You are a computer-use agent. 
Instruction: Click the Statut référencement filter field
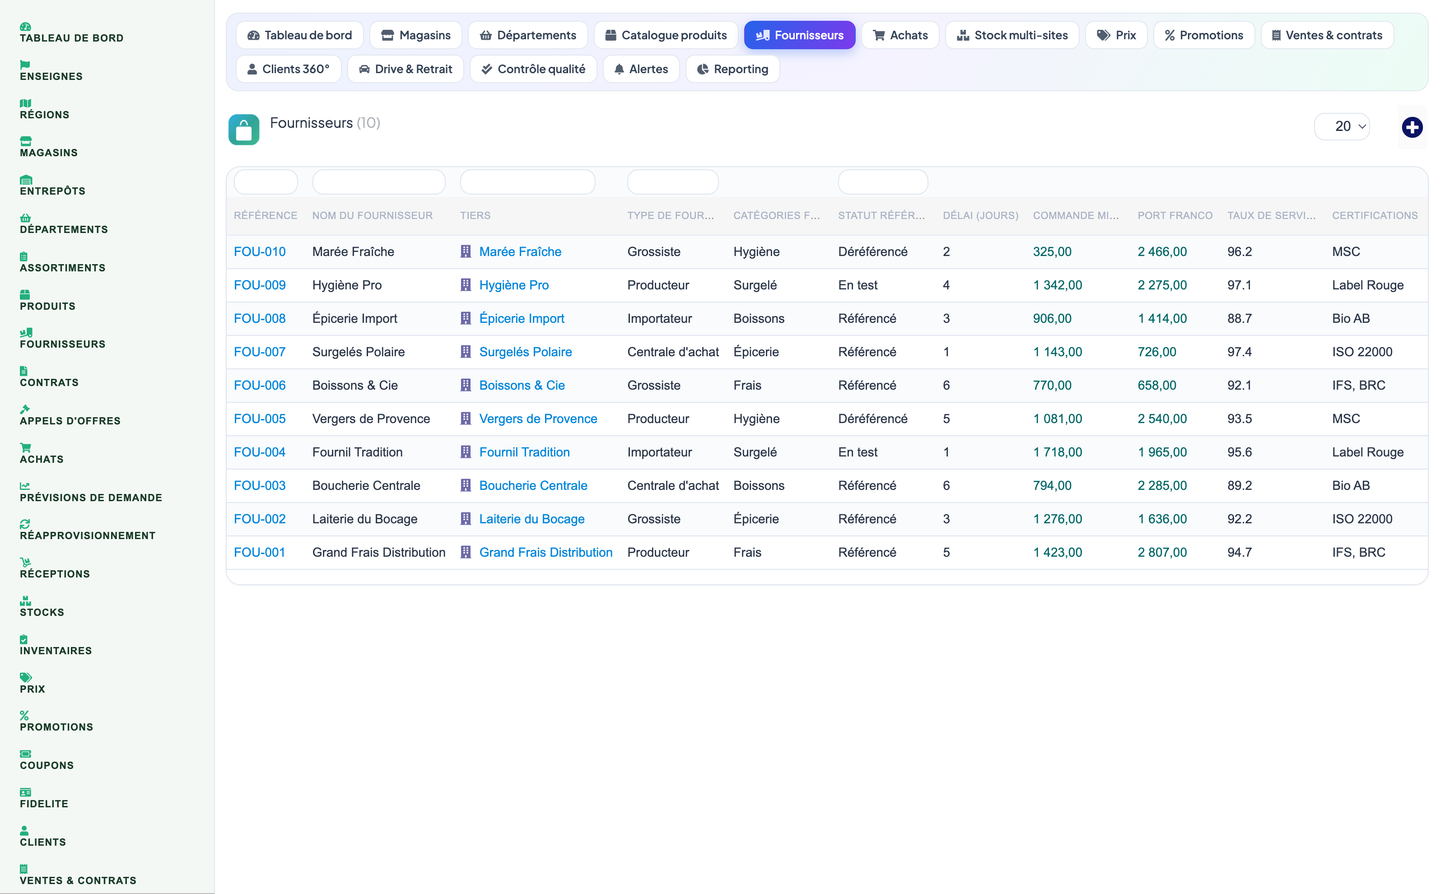click(x=883, y=182)
